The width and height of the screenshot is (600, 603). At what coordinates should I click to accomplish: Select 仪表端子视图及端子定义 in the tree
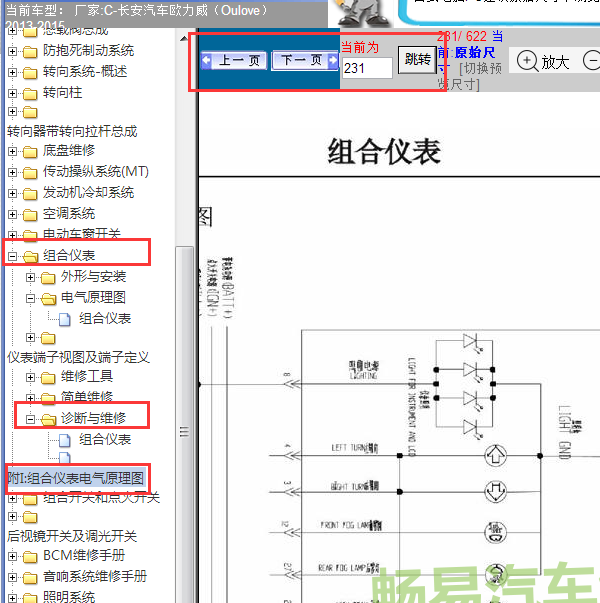(x=78, y=357)
